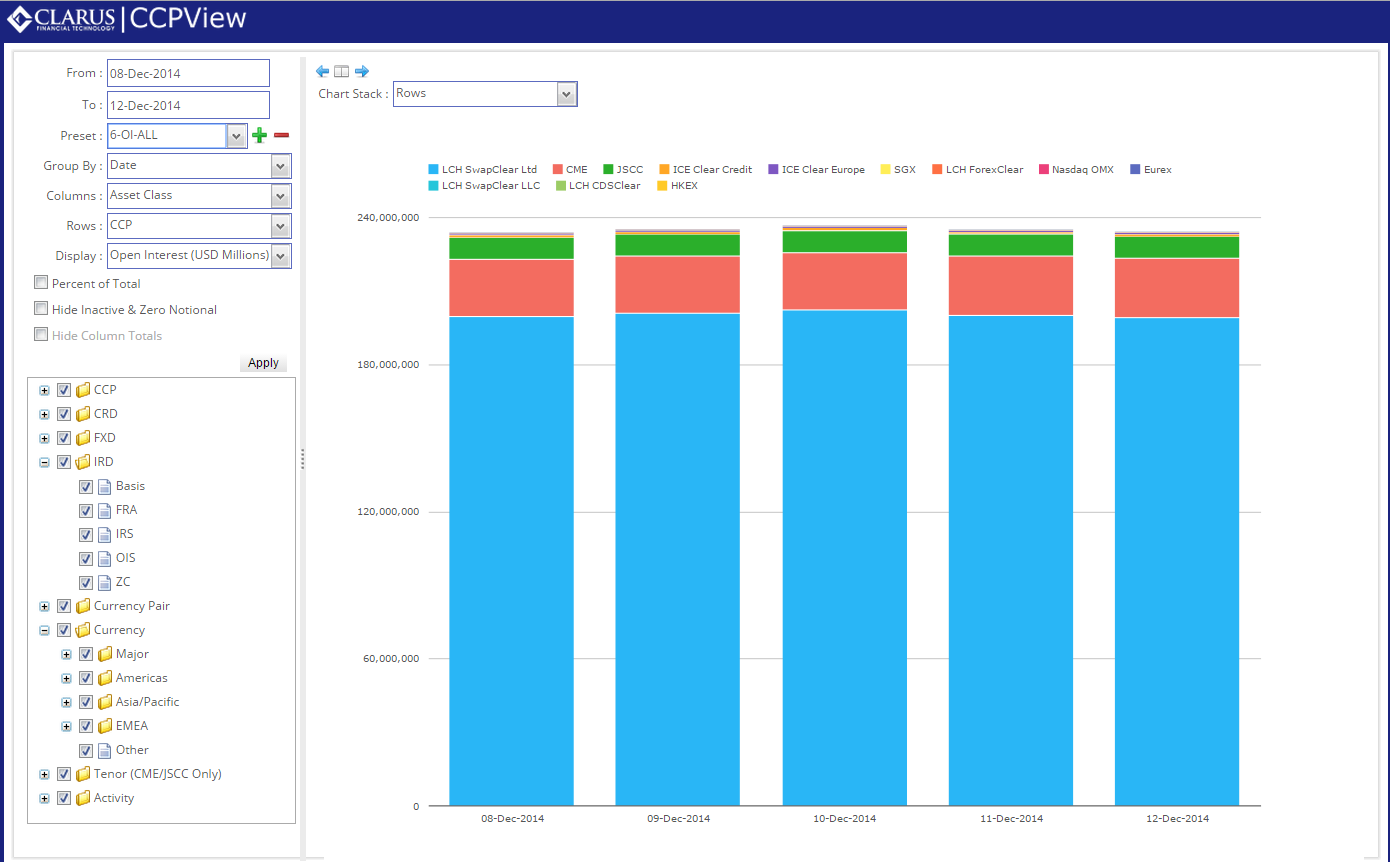Click the Tenor (CME/JSCC Only) folder icon

[x=84, y=774]
